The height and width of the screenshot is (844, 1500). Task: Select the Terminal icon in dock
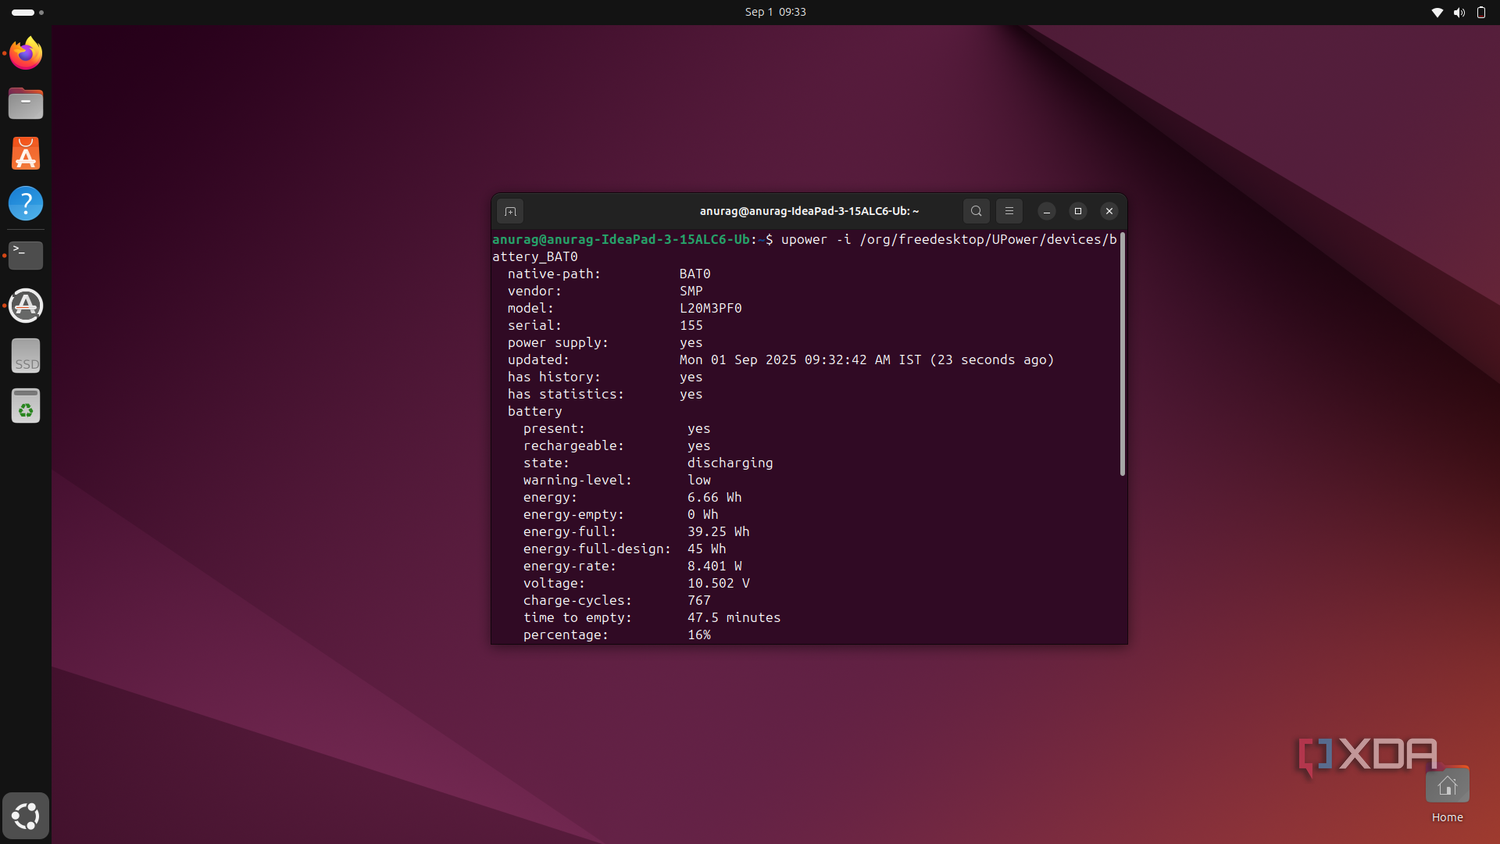[26, 255]
